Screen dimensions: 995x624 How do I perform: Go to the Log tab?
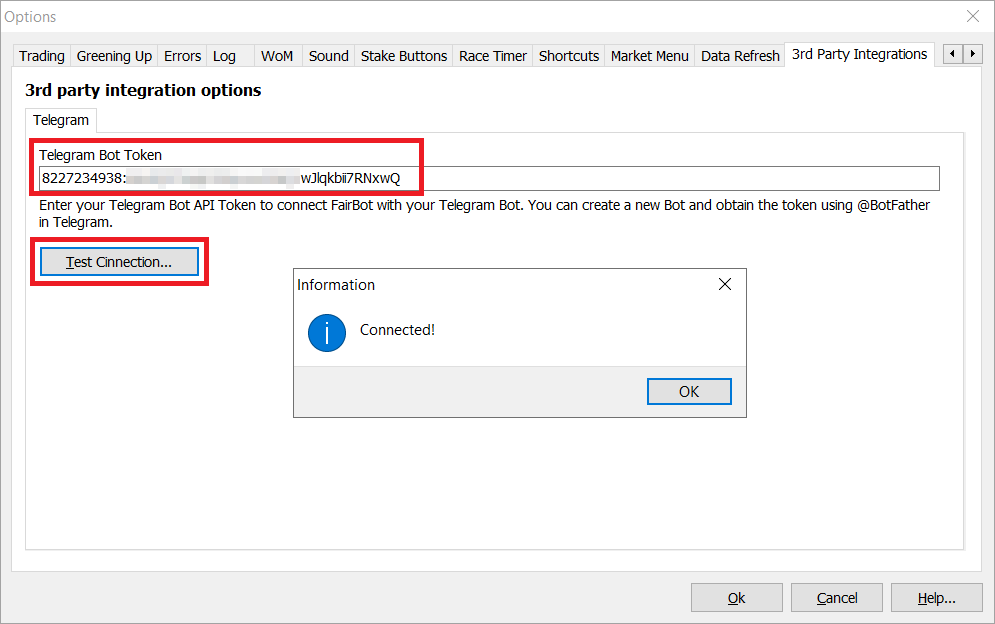pyautogui.click(x=225, y=56)
